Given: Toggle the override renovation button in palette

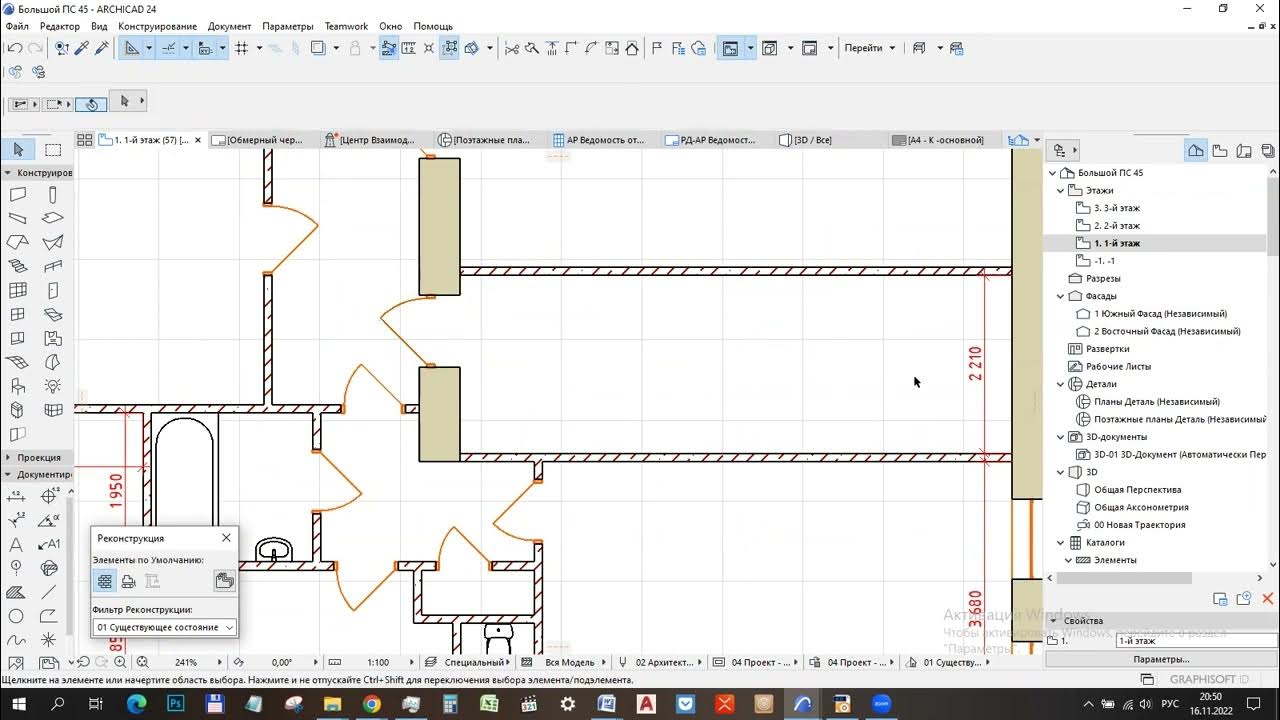Looking at the screenshot, I should 224,581.
